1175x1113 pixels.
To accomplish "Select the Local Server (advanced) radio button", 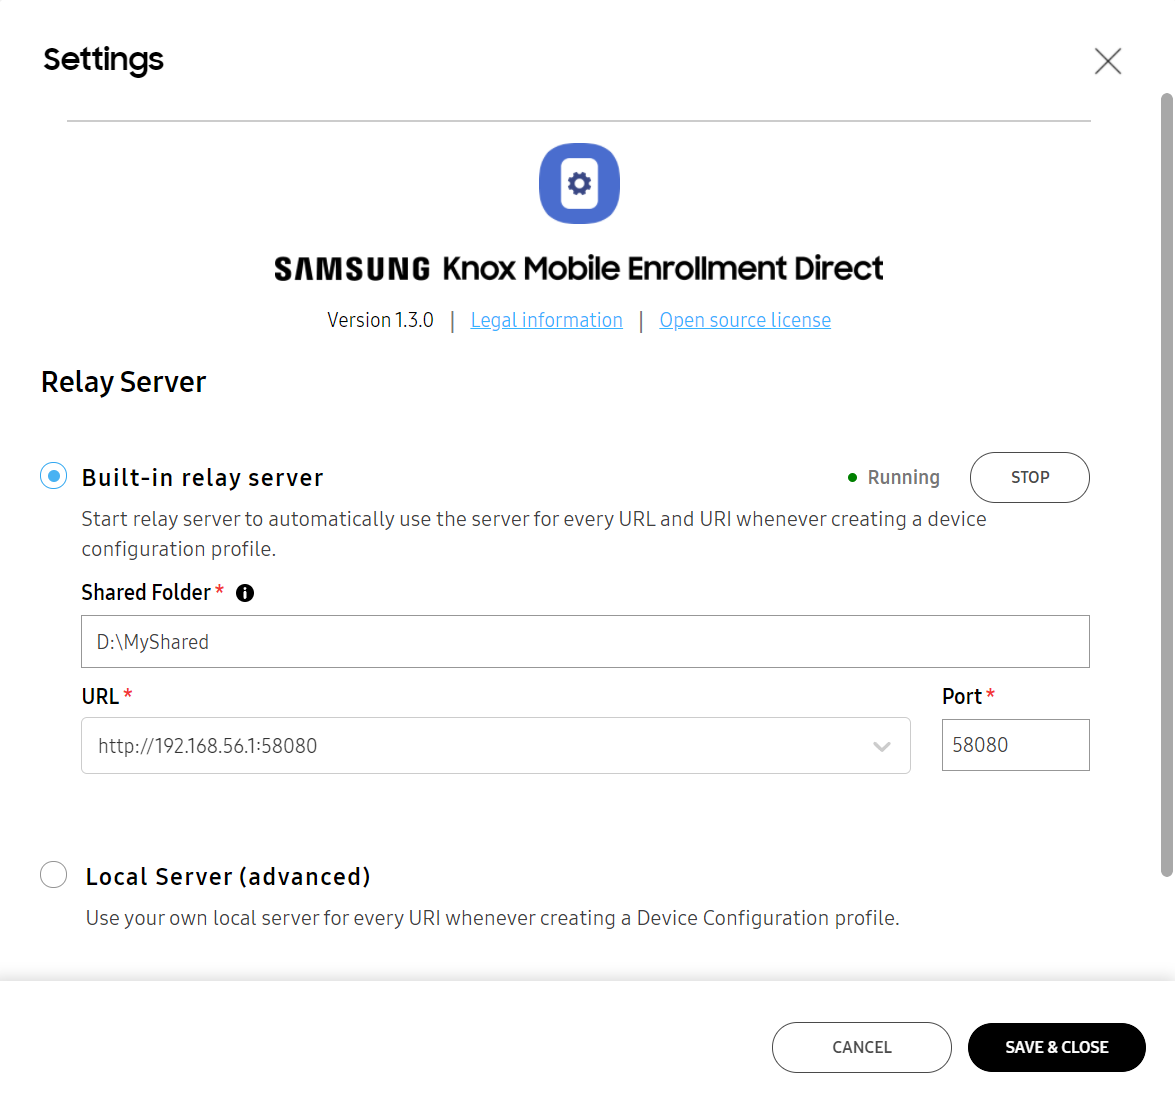I will tap(53, 875).
